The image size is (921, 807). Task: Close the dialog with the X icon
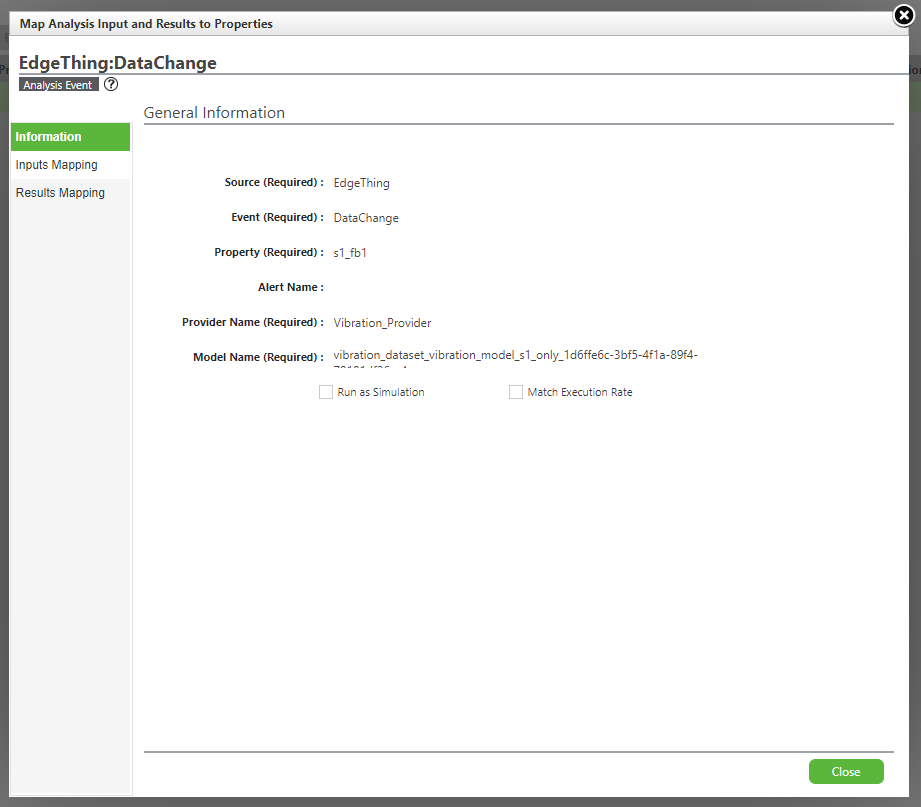(903, 15)
